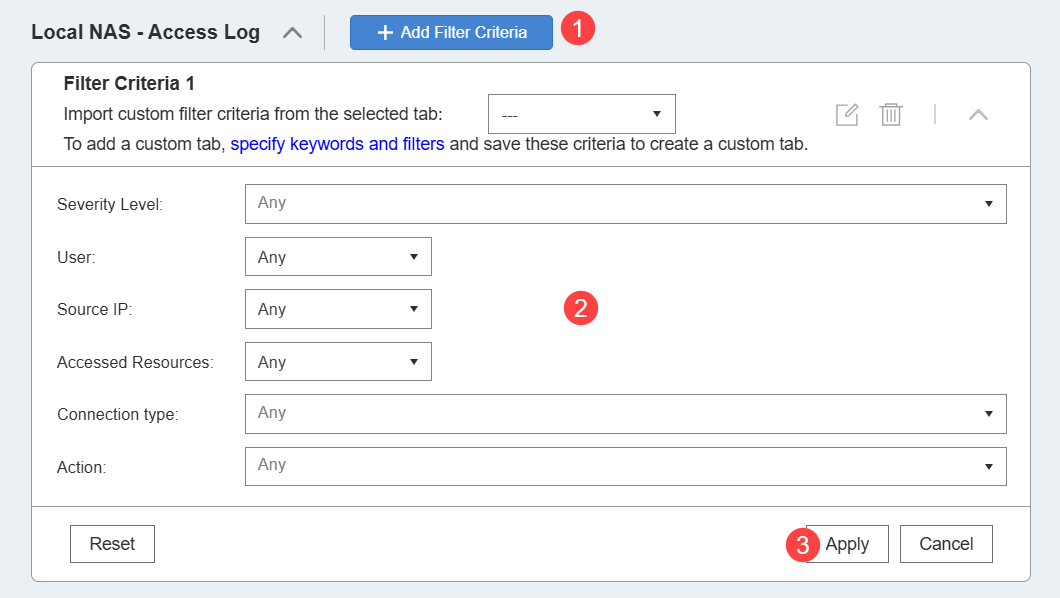Screen dimensions: 1060x598
Task: Click the Local NAS - Access Log title
Action: tap(146, 33)
